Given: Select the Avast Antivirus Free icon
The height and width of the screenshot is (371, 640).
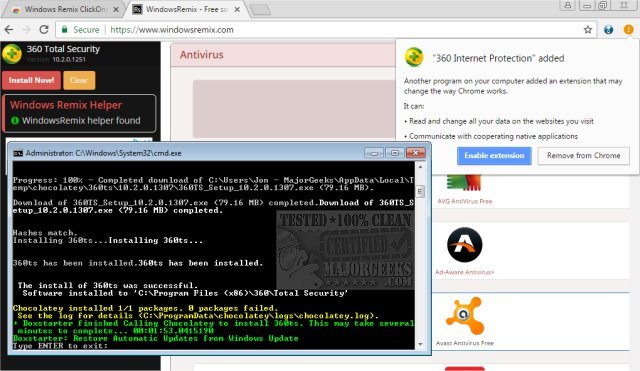Looking at the screenshot, I should (465, 315).
